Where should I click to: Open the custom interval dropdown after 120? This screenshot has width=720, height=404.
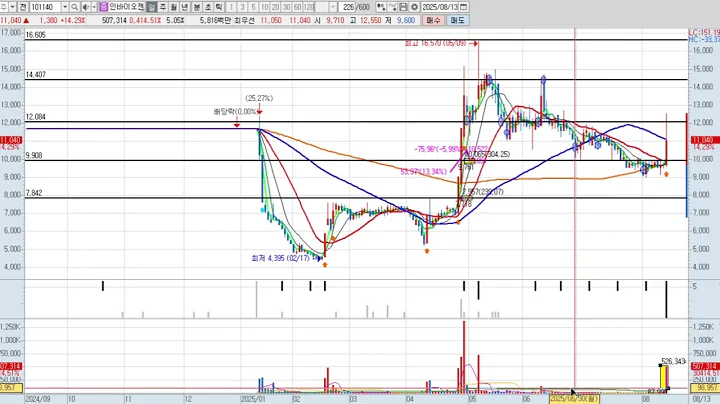[333, 7]
